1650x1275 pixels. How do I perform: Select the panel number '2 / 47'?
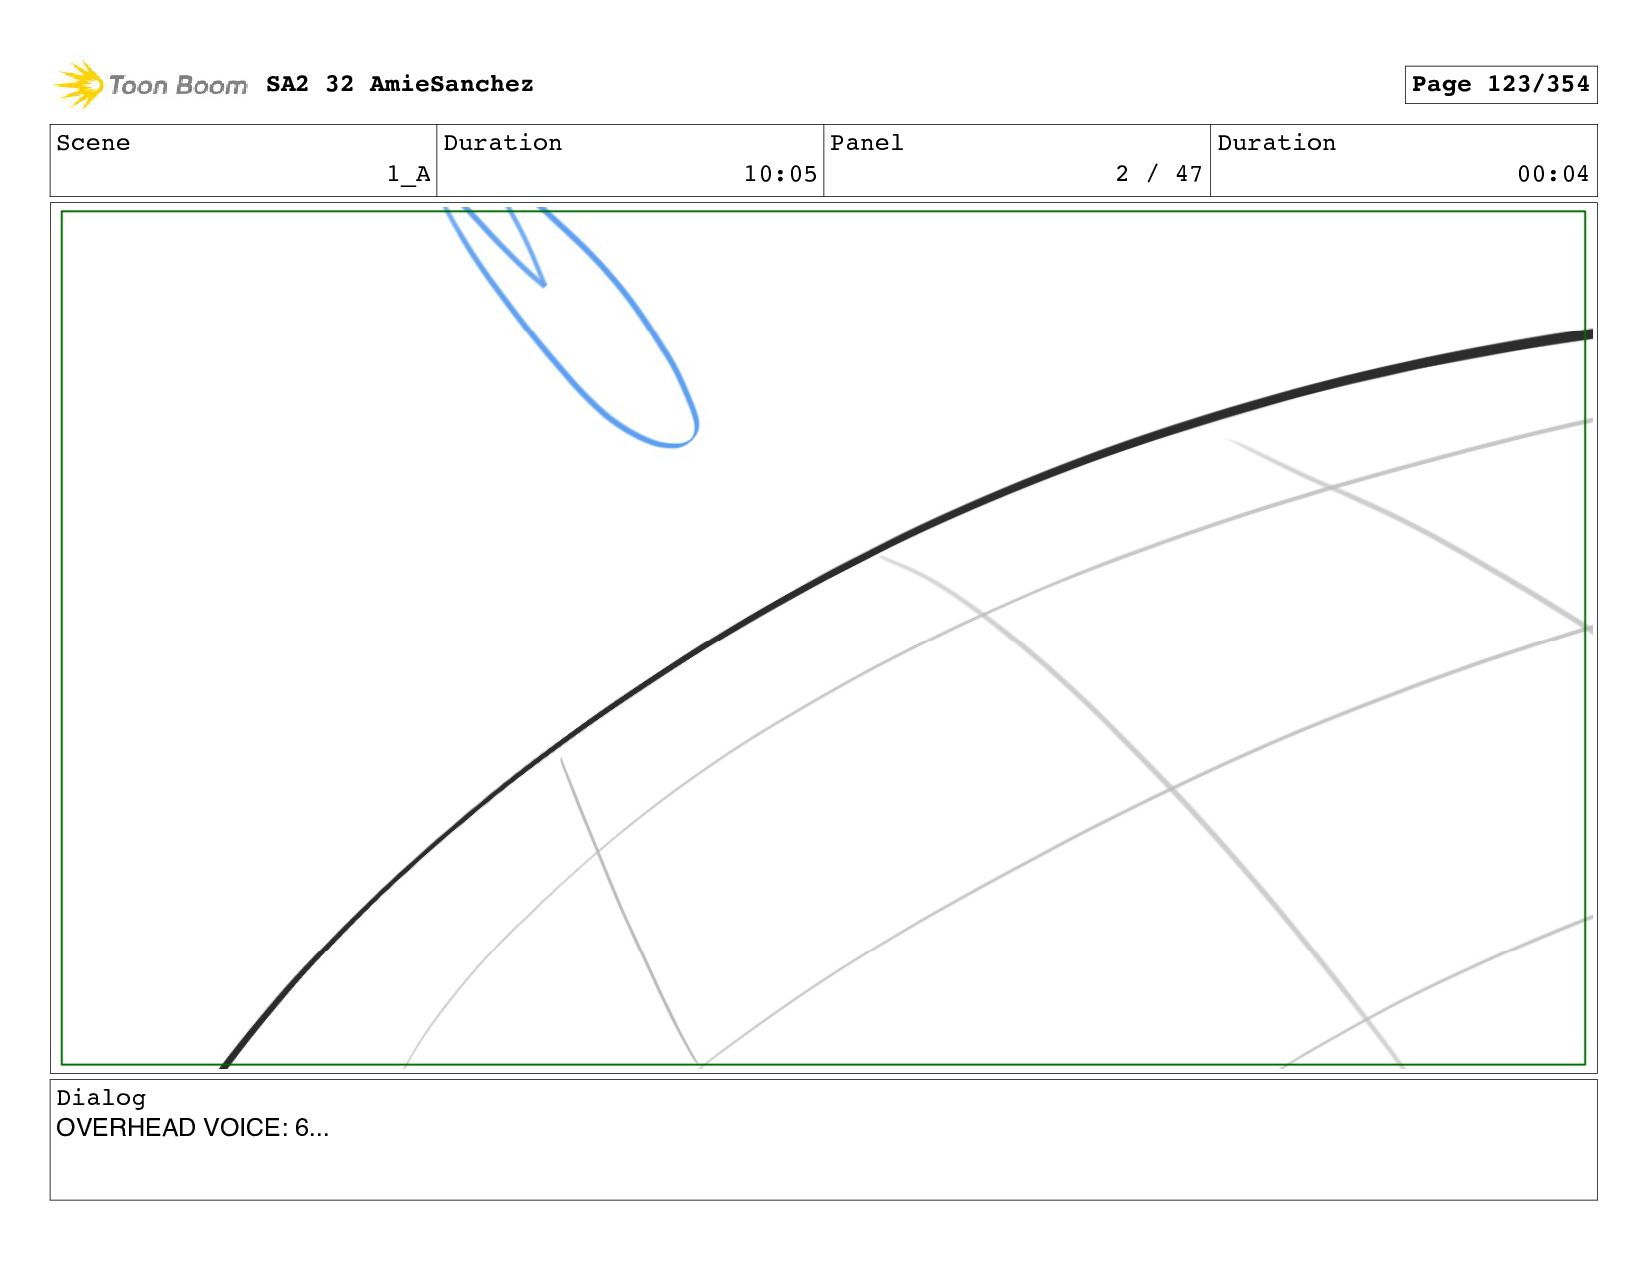pos(1159,174)
